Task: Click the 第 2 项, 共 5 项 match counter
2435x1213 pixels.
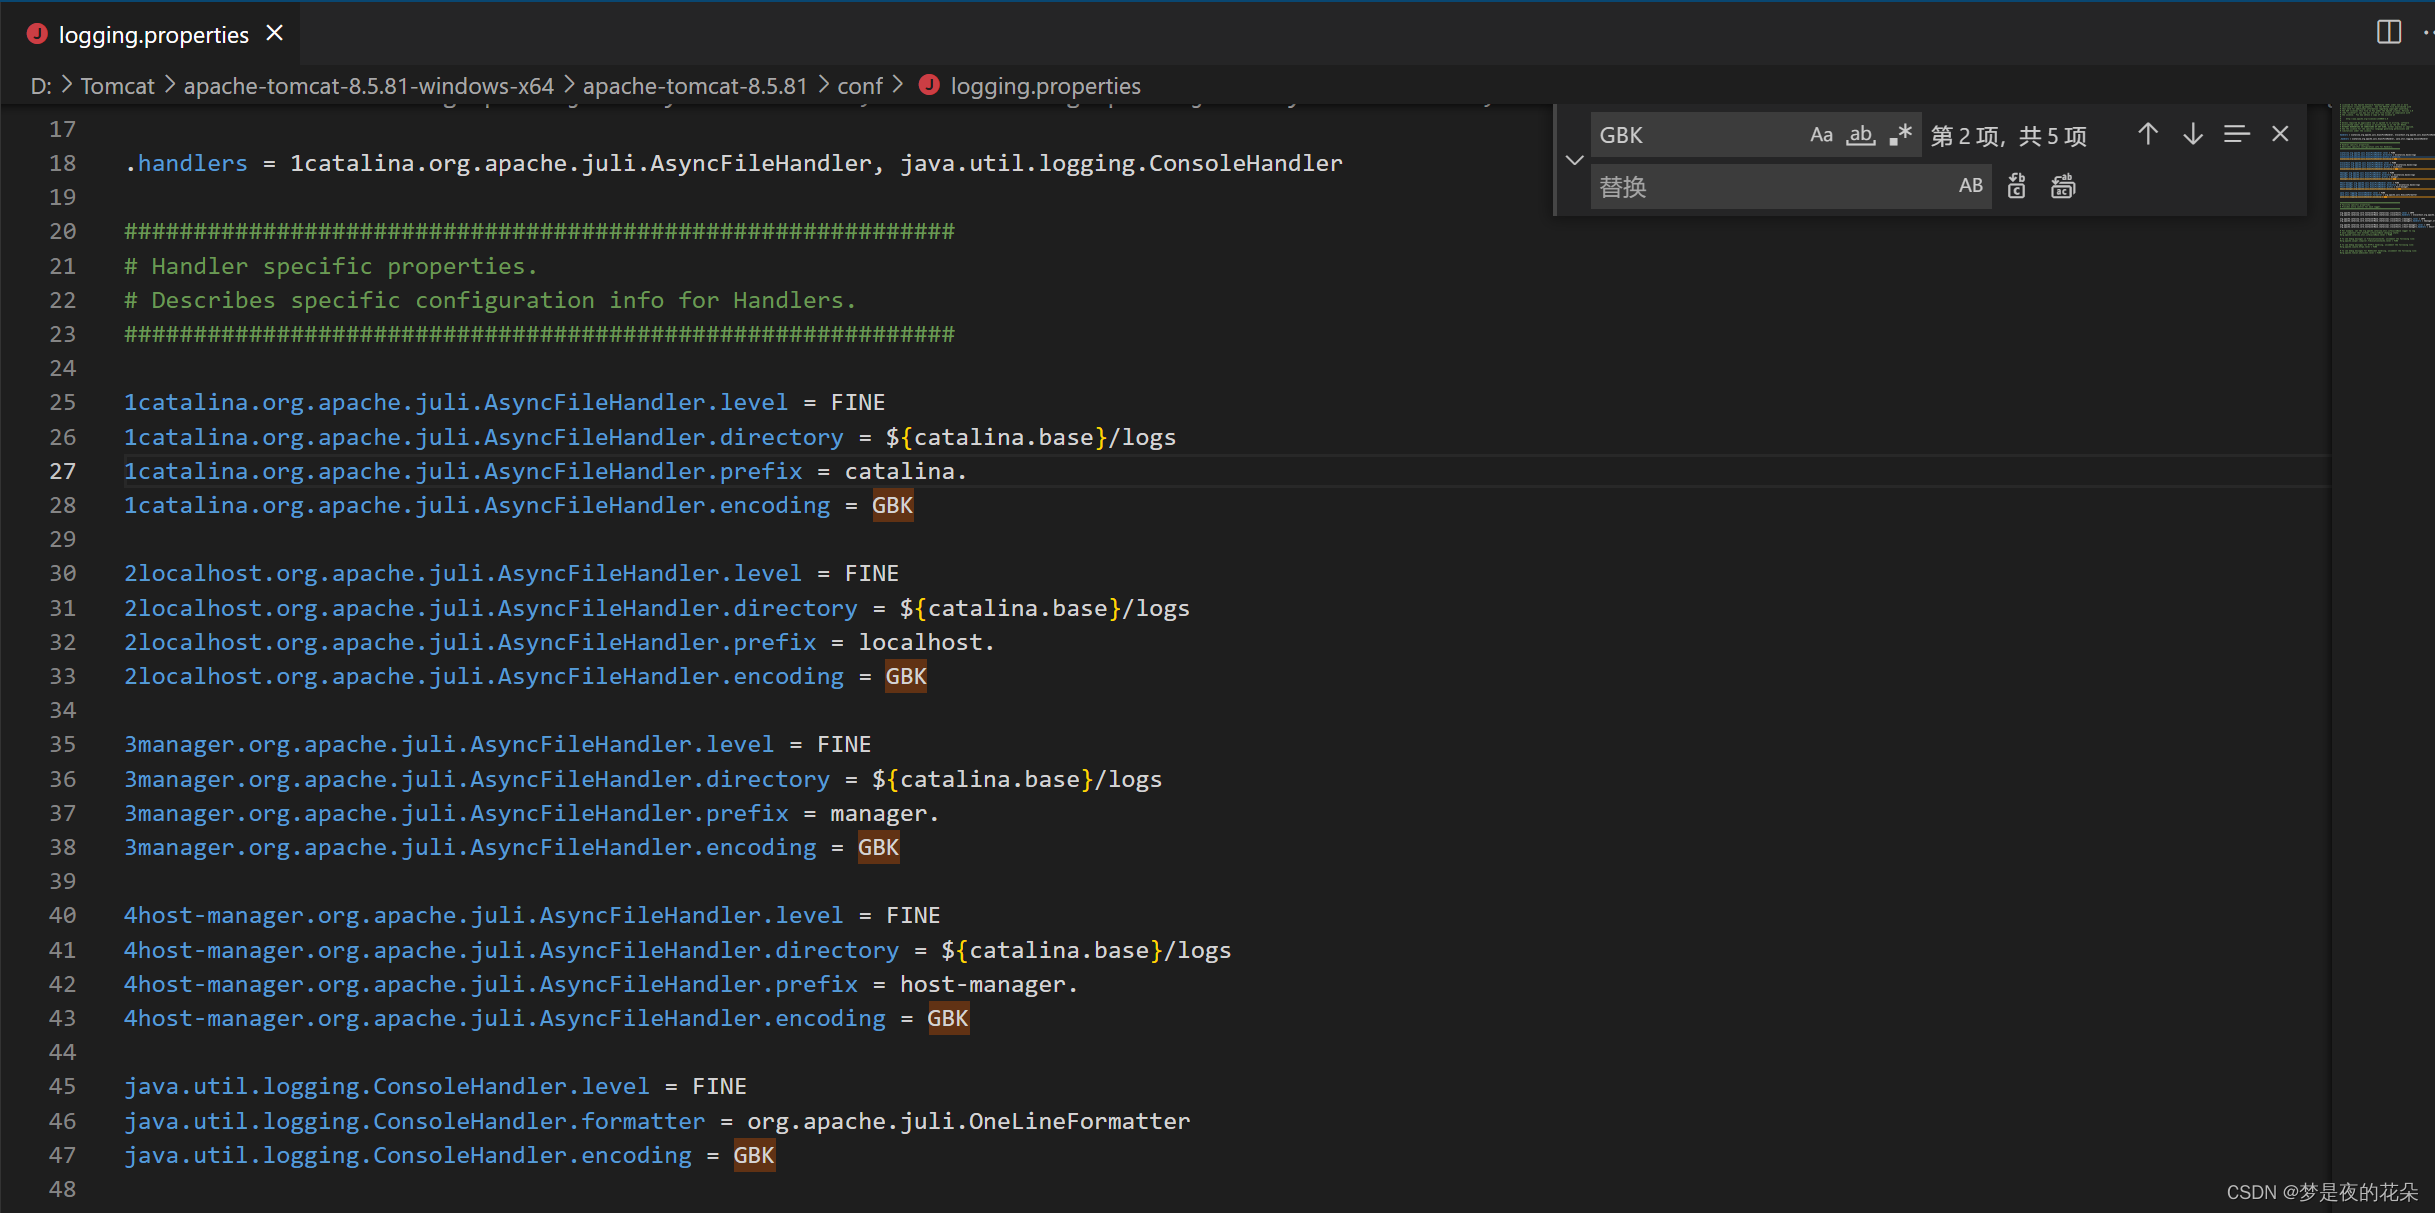Action: [2009, 135]
